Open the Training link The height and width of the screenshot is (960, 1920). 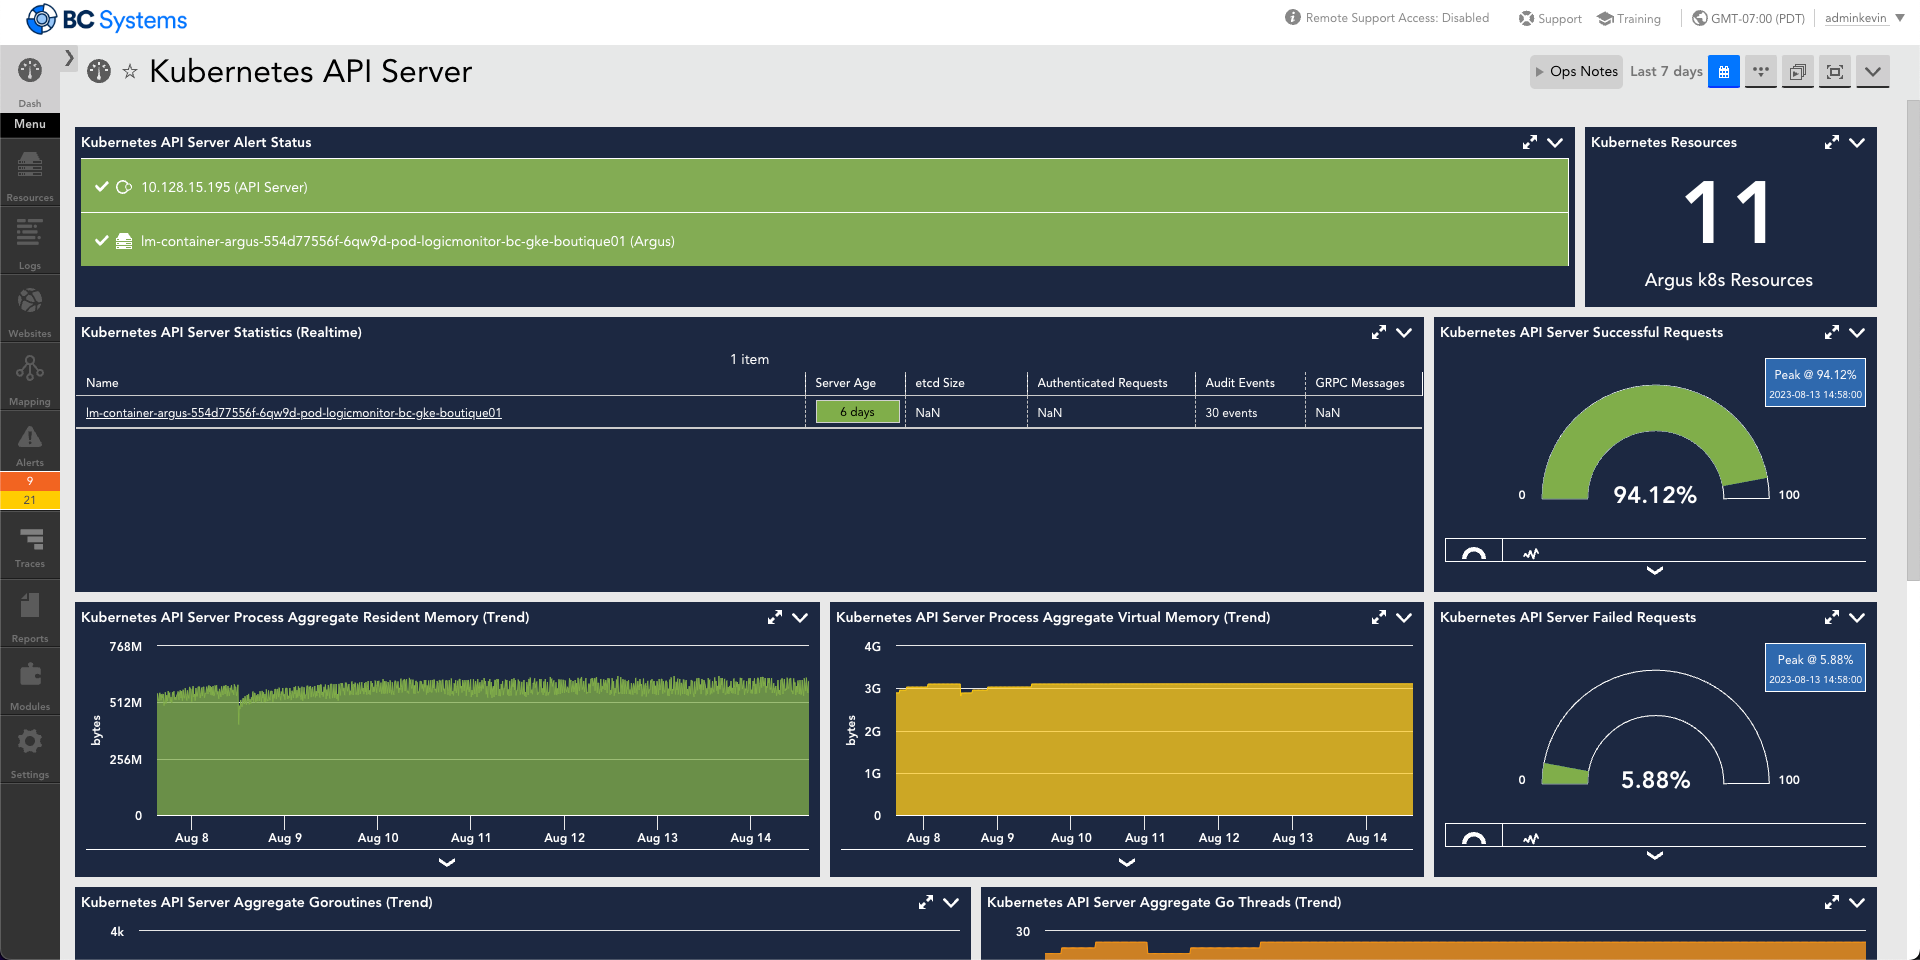coord(1629,18)
